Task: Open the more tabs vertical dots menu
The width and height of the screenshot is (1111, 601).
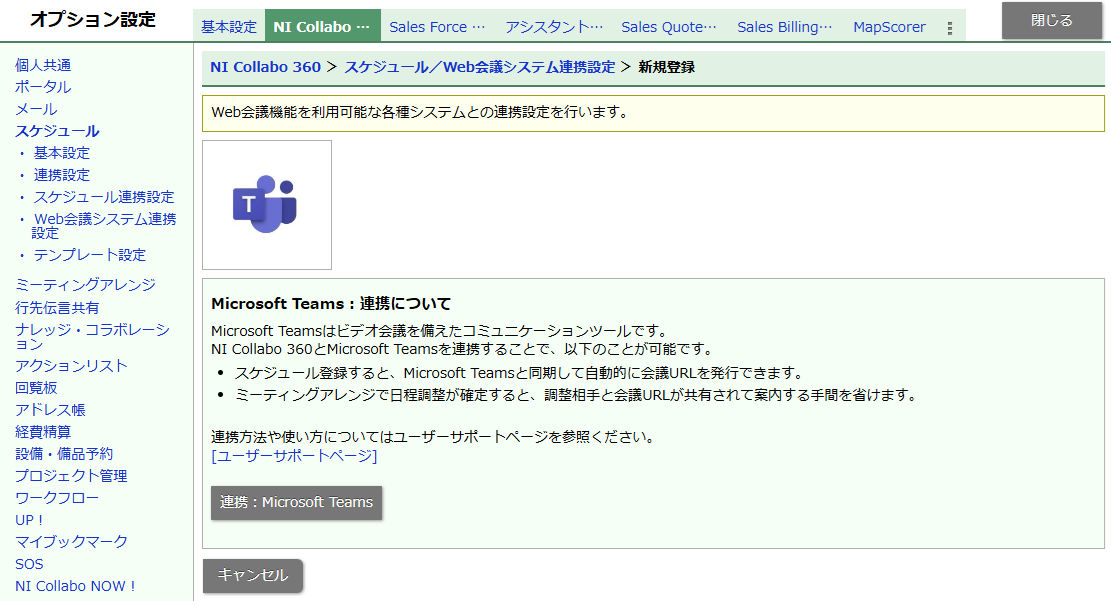Action: (949, 28)
